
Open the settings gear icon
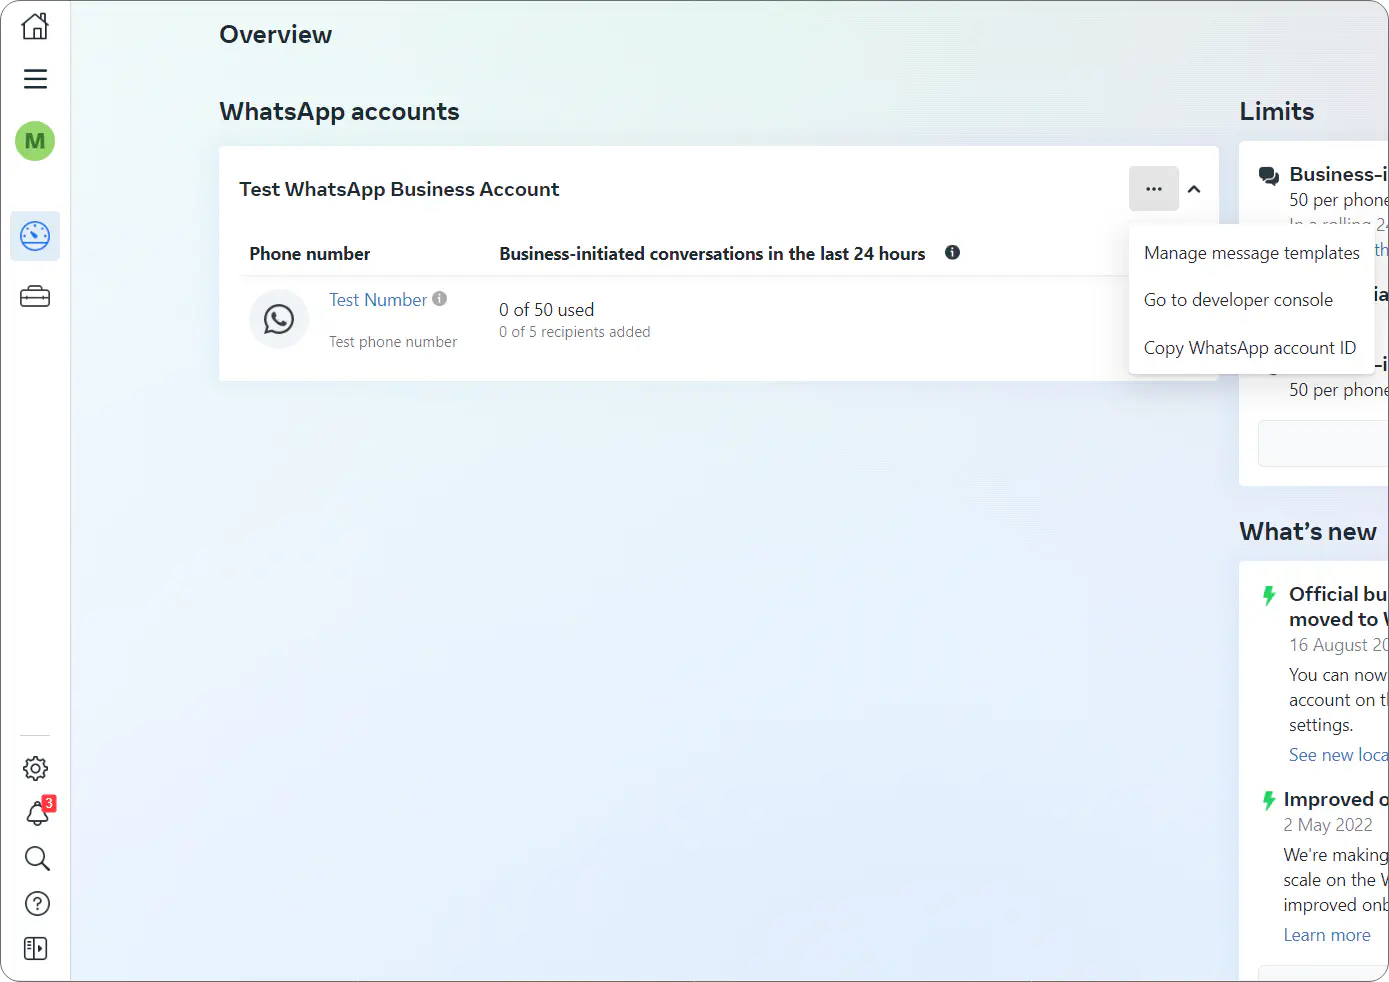point(36,768)
